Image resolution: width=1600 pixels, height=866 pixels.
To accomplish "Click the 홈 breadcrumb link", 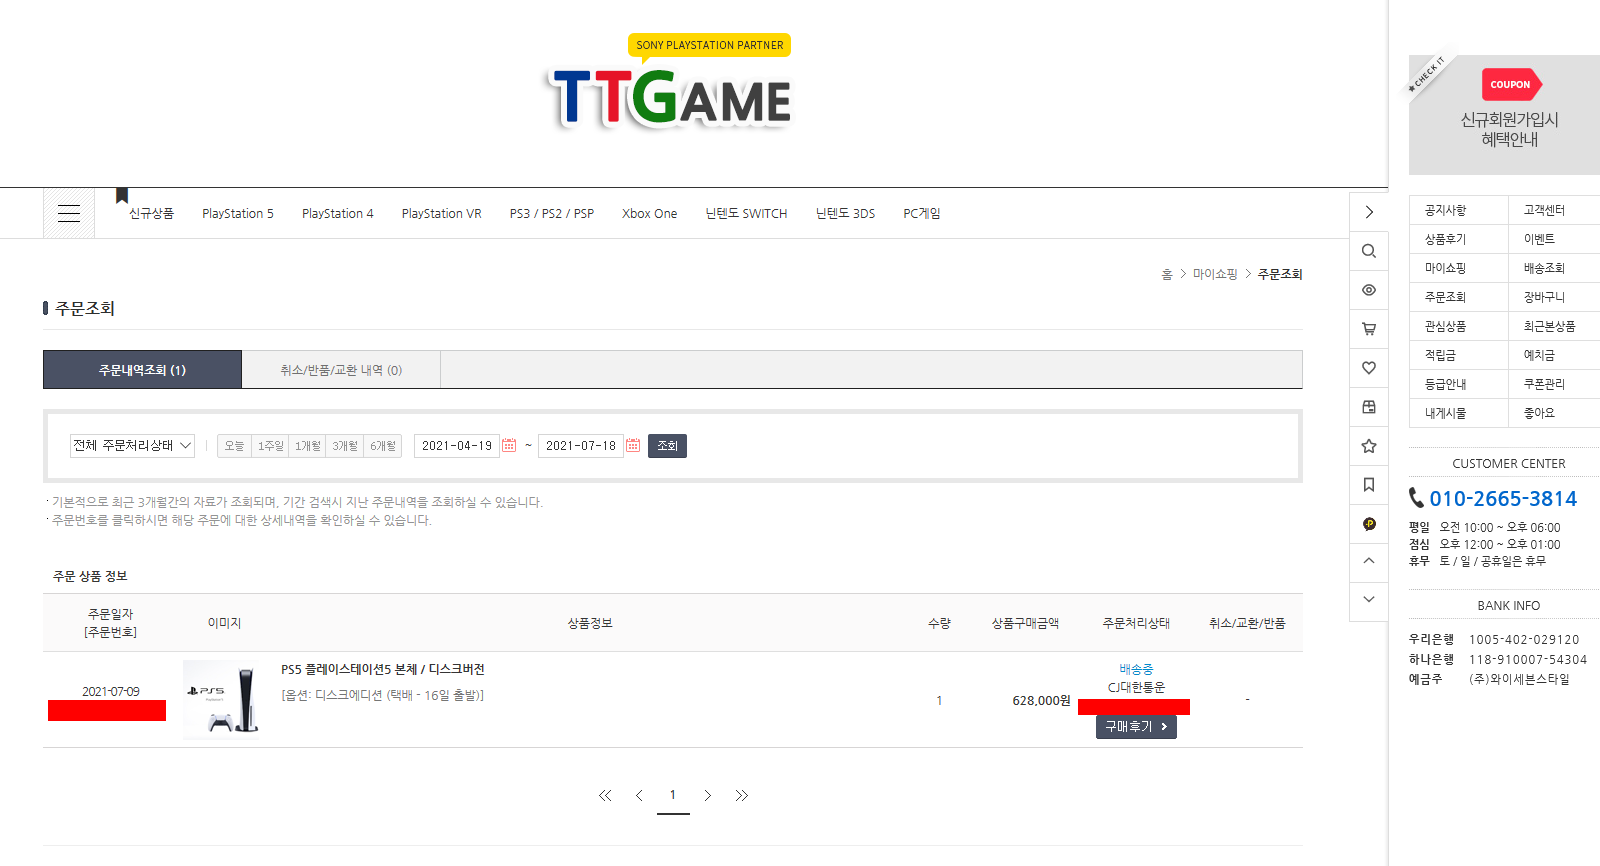I will [1166, 274].
